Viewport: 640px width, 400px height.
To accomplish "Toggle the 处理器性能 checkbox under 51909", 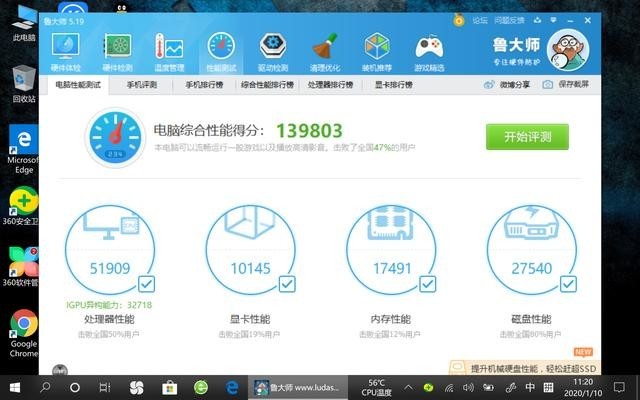I will pos(147,284).
